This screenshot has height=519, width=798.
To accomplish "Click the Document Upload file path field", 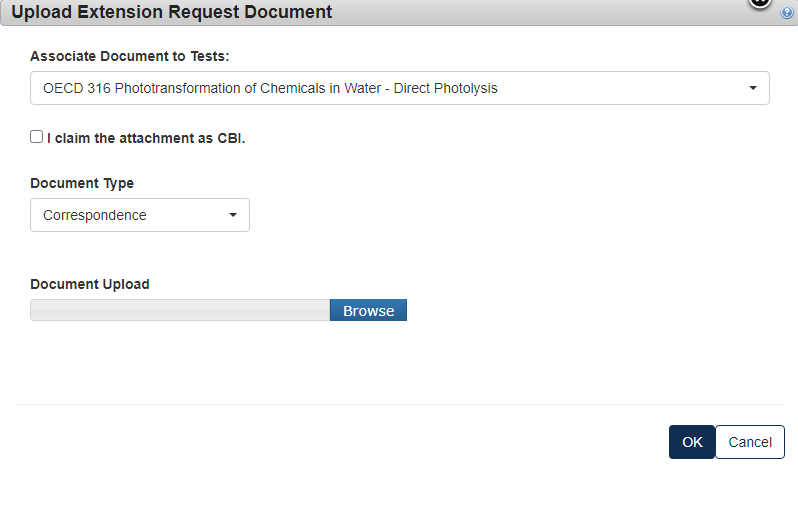I will click(180, 311).
